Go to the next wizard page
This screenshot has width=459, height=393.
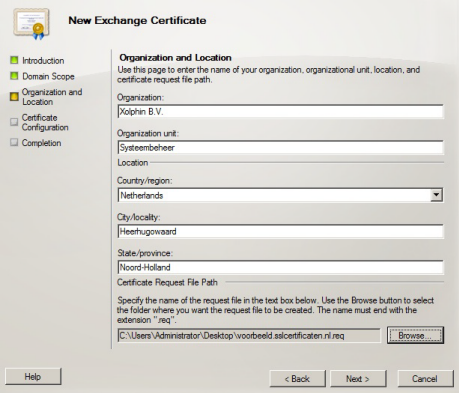tap(358, 379)
